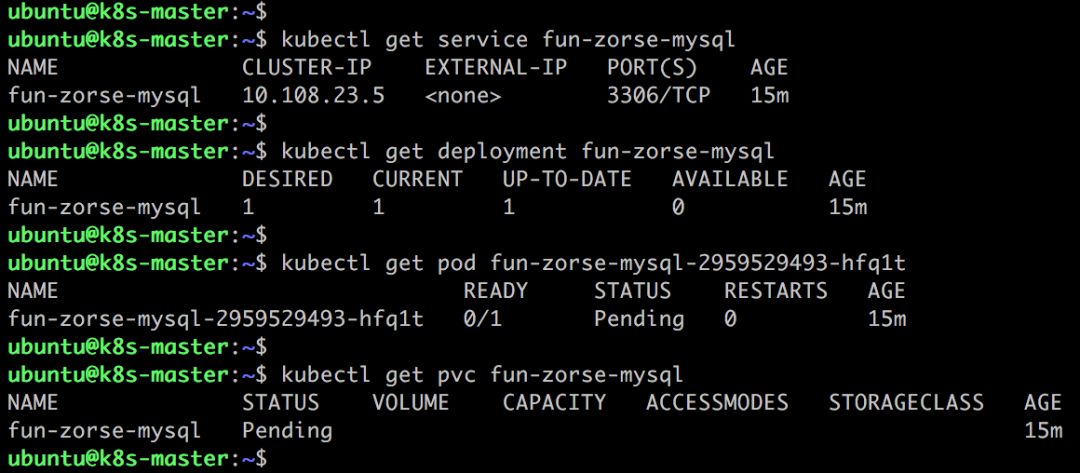Click the 'kubectl get deployment fun-zorse-mysql' command
The height and width of the screenshot is (473, 1080).
(528, 151)
